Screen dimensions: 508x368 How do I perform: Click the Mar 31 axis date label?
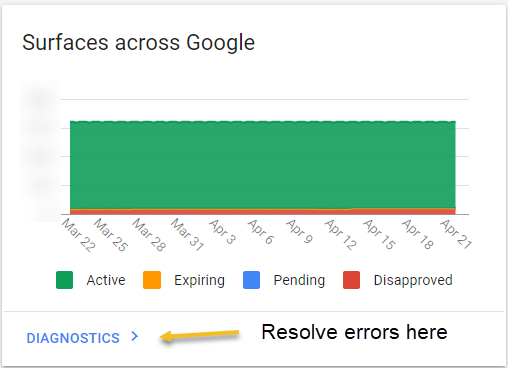pyautogui.click(x=187, y=235)
